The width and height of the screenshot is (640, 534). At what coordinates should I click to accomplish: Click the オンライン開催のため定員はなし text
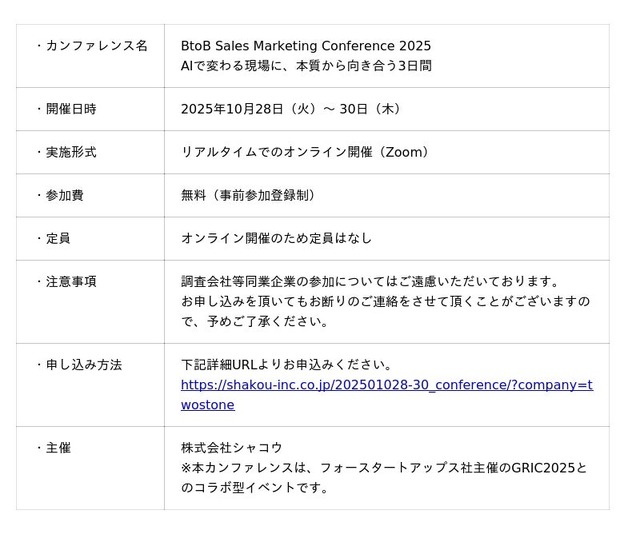(276, 238)
